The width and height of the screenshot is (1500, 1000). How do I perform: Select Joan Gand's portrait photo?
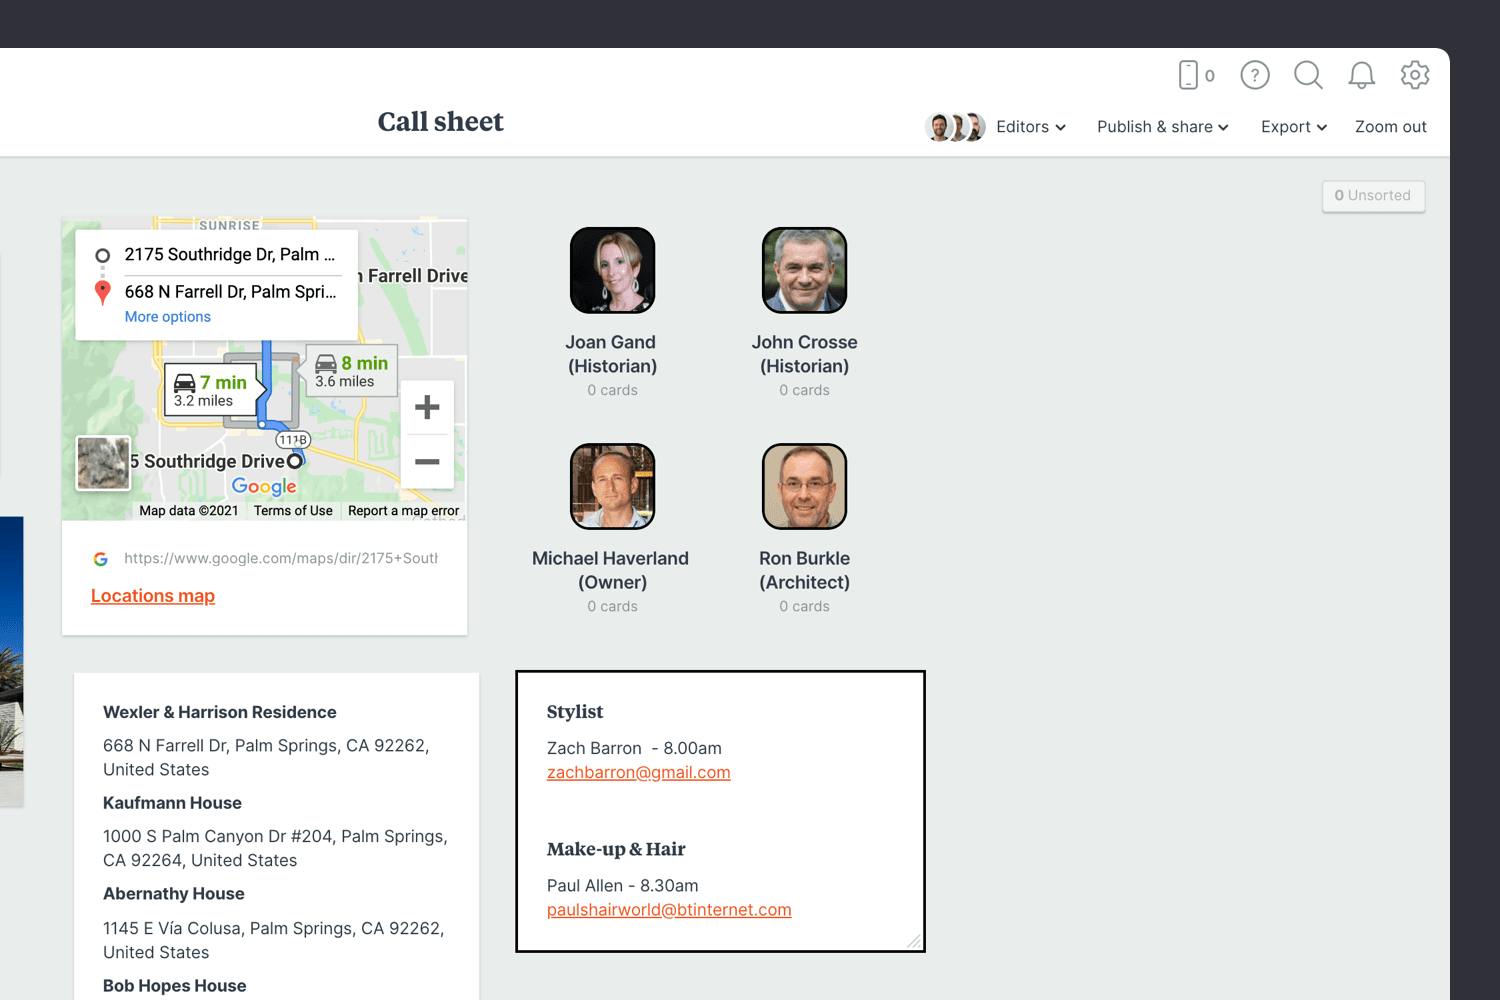point(612,270)
